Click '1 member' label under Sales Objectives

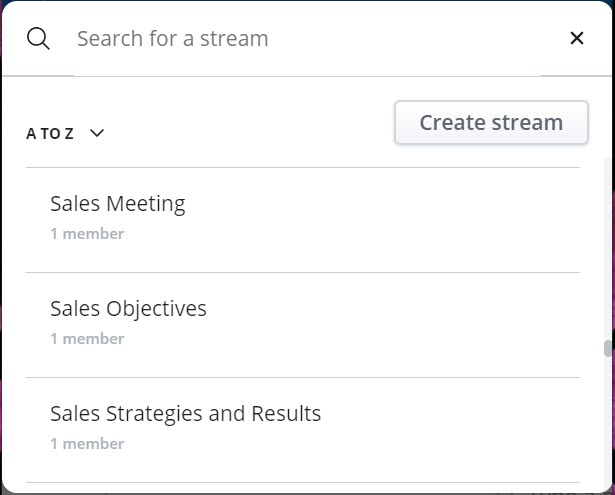pos(87,339)
